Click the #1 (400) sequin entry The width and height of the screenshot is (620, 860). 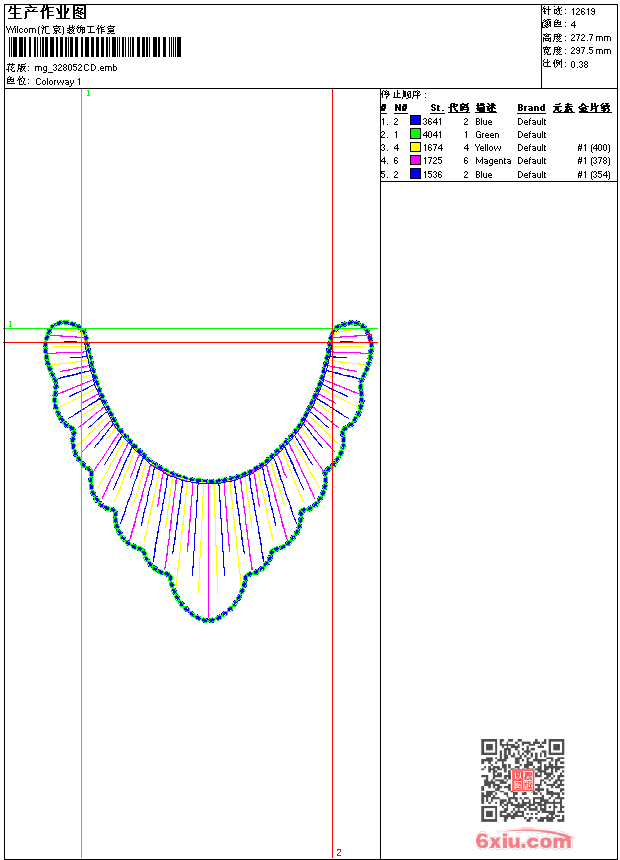coord(594,148)
